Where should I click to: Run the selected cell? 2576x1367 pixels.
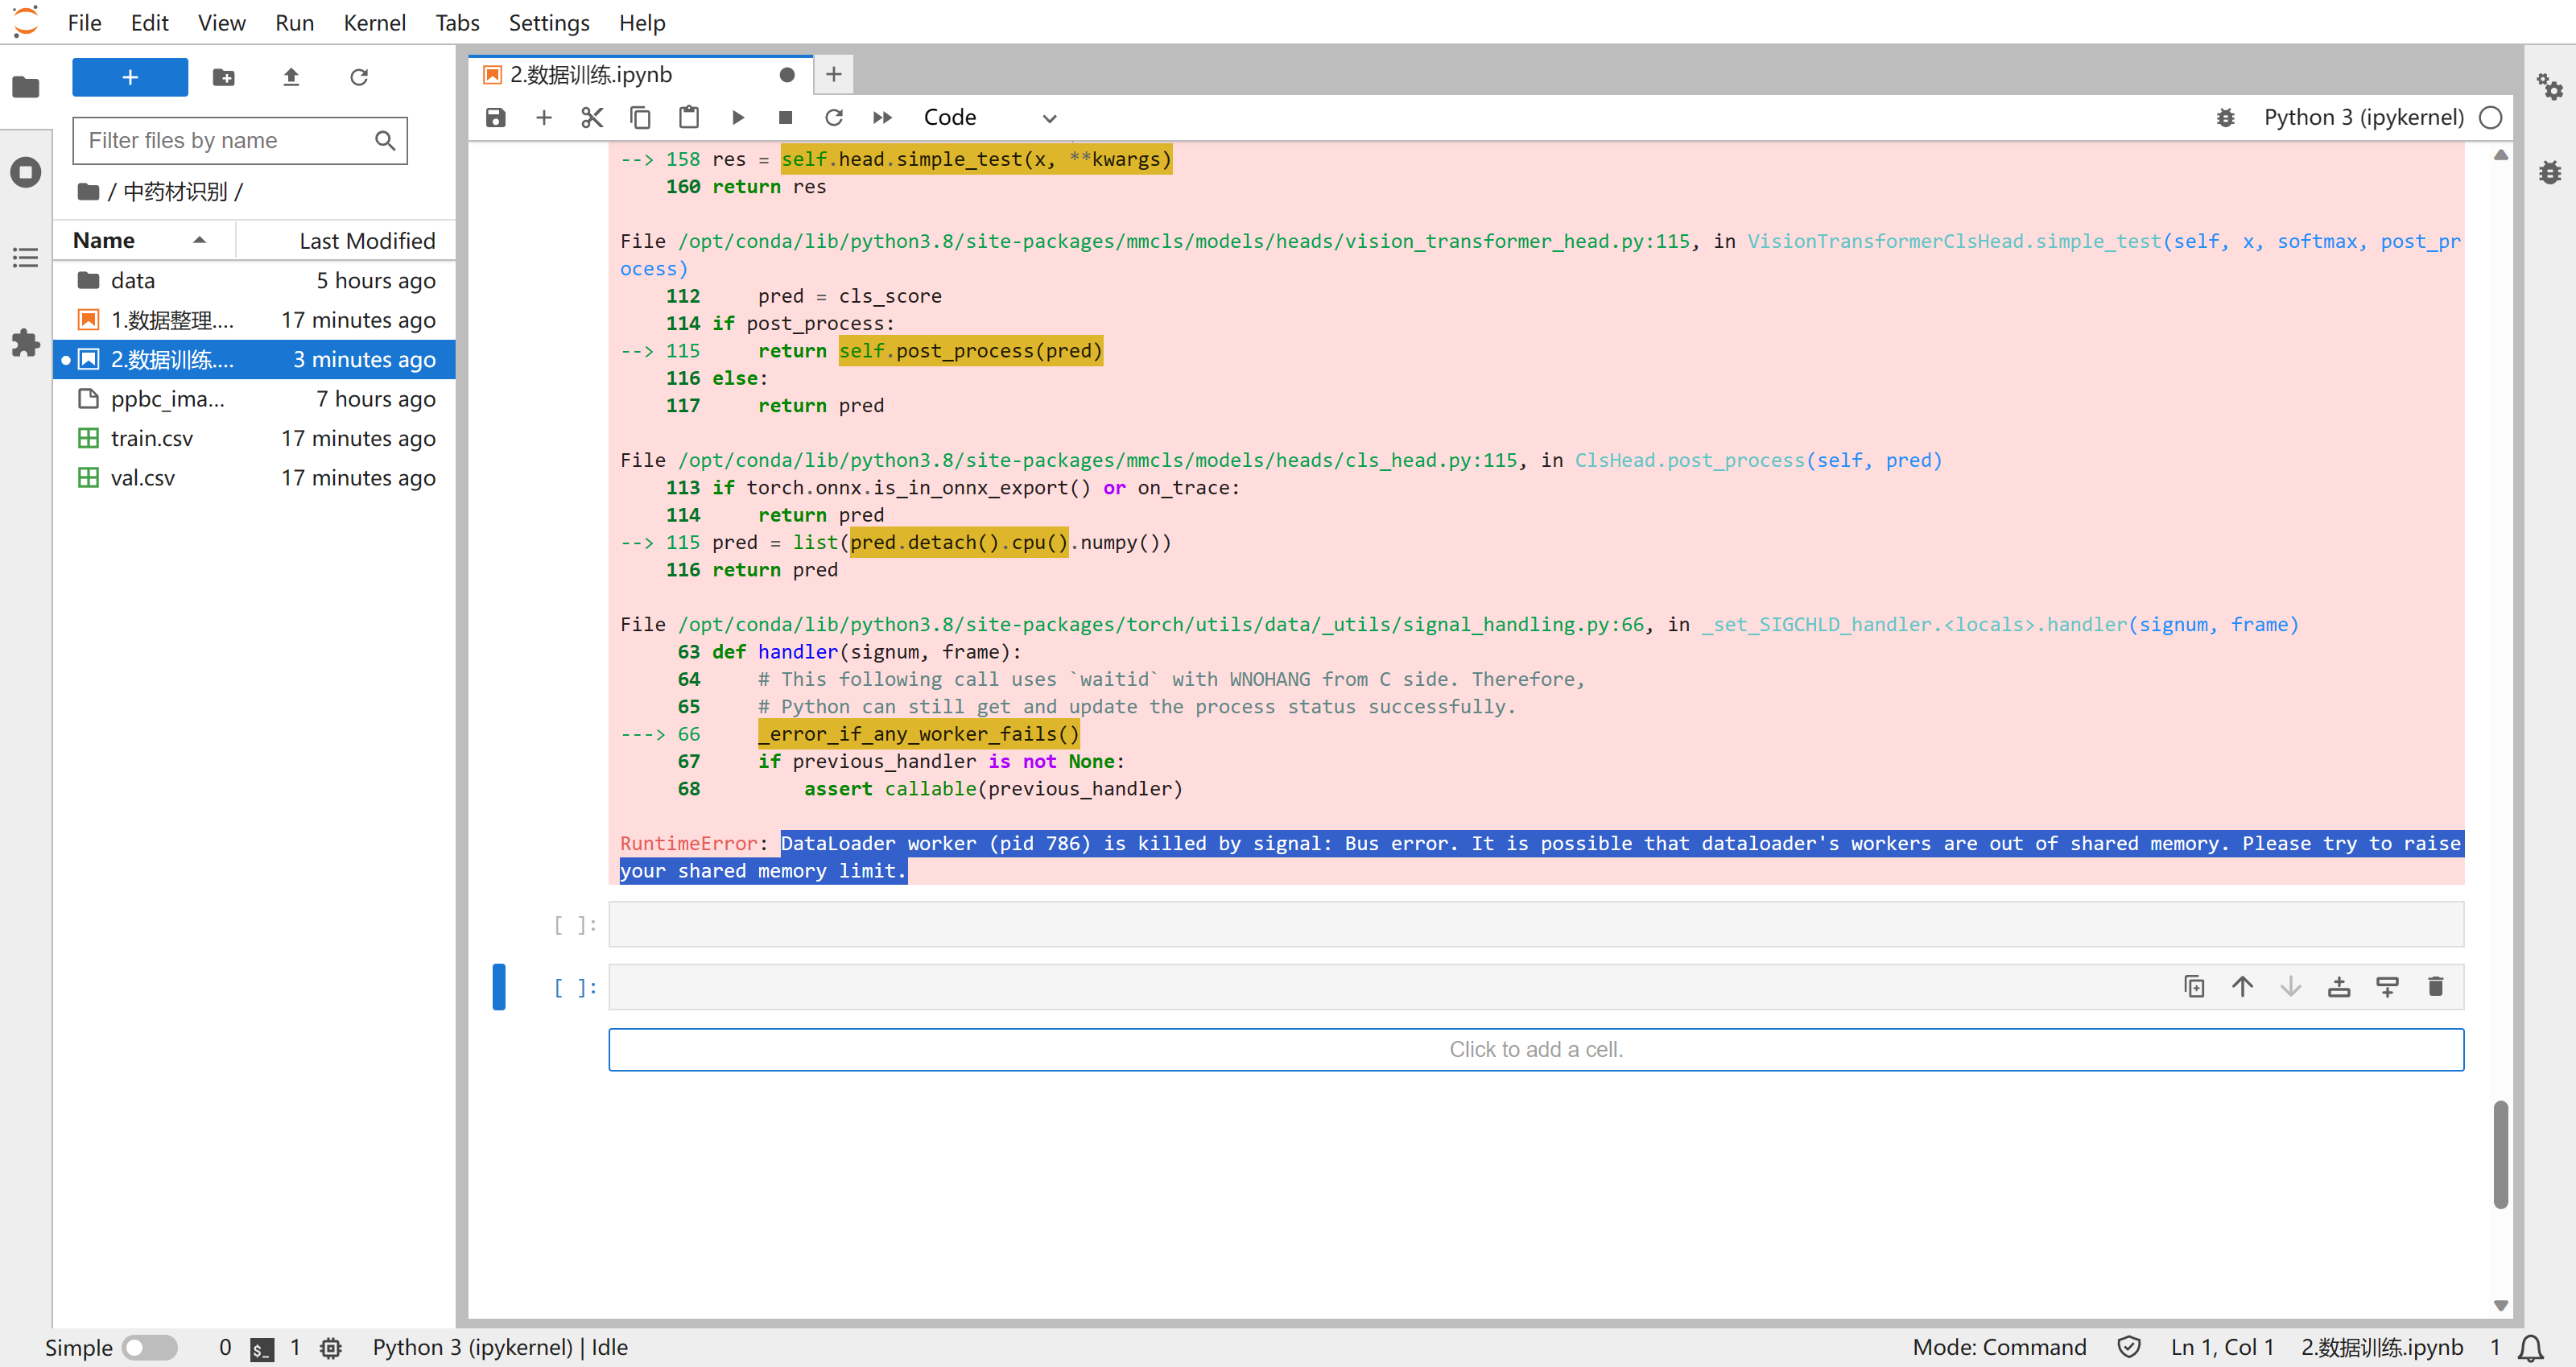[x=737, y=118]
